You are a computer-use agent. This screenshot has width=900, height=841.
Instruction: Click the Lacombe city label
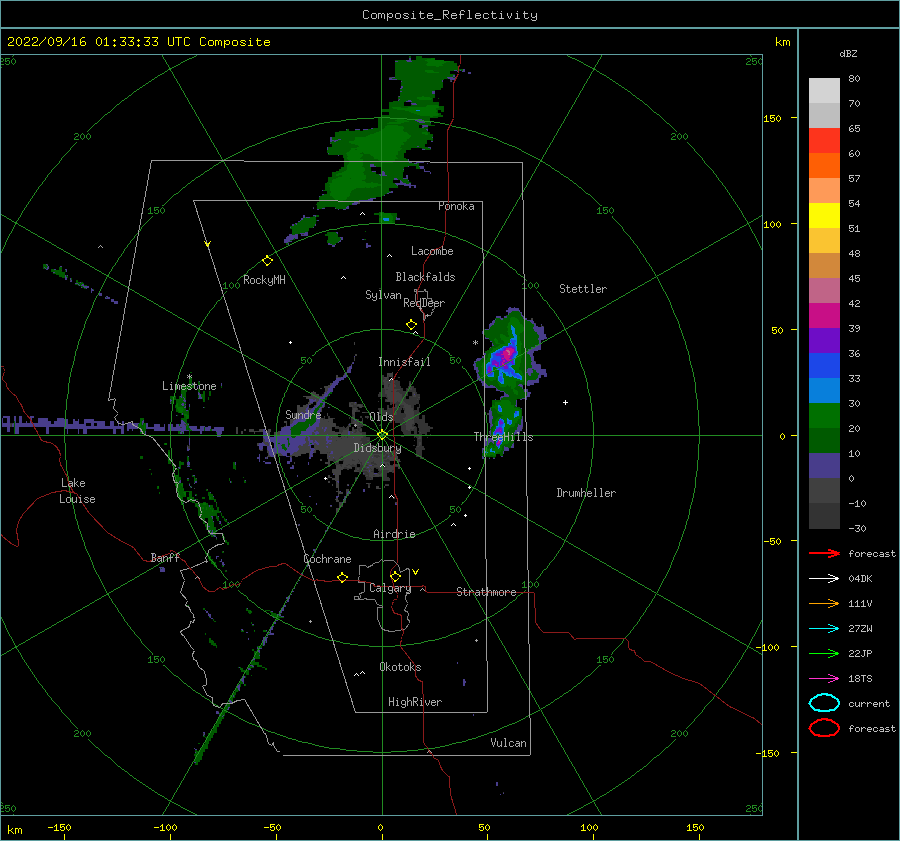432,251
